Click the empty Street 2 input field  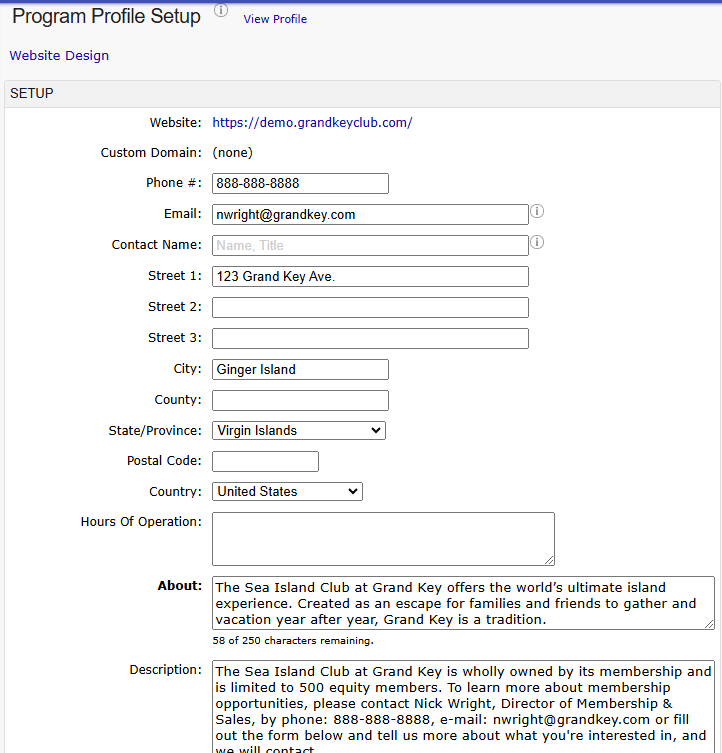click(370, 307)
